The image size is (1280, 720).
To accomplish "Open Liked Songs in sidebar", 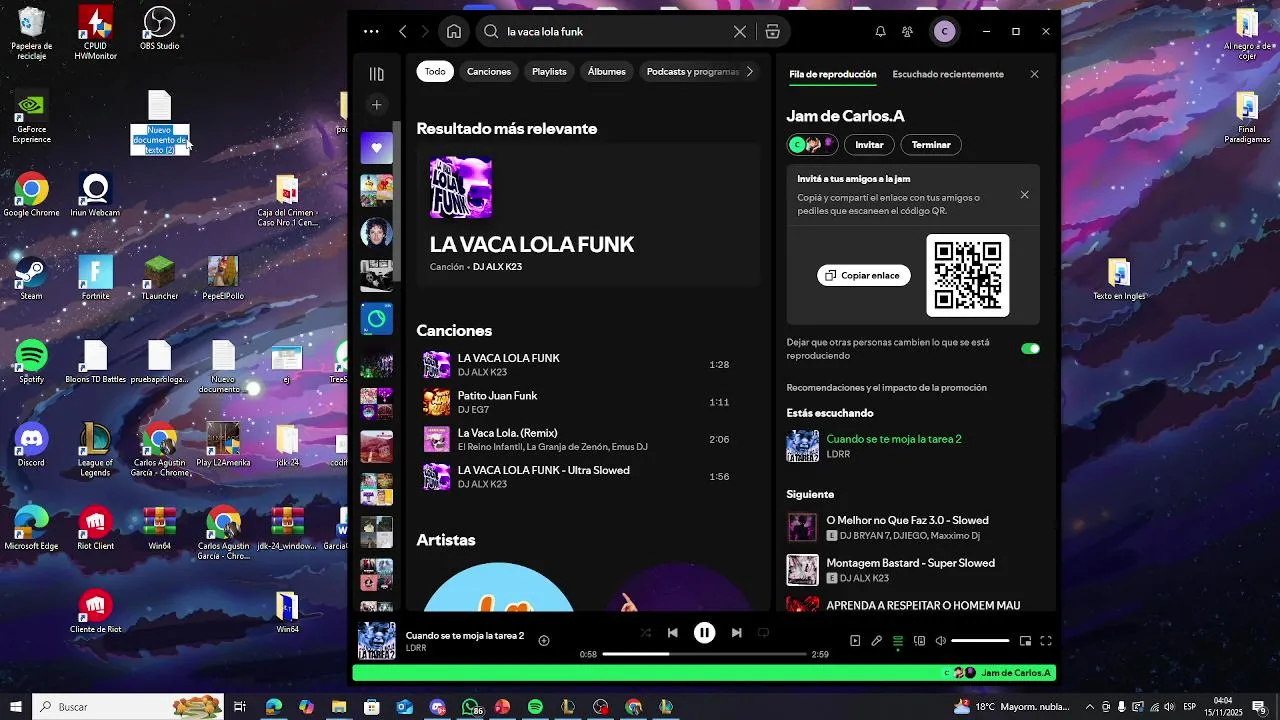I will [377, 148].
